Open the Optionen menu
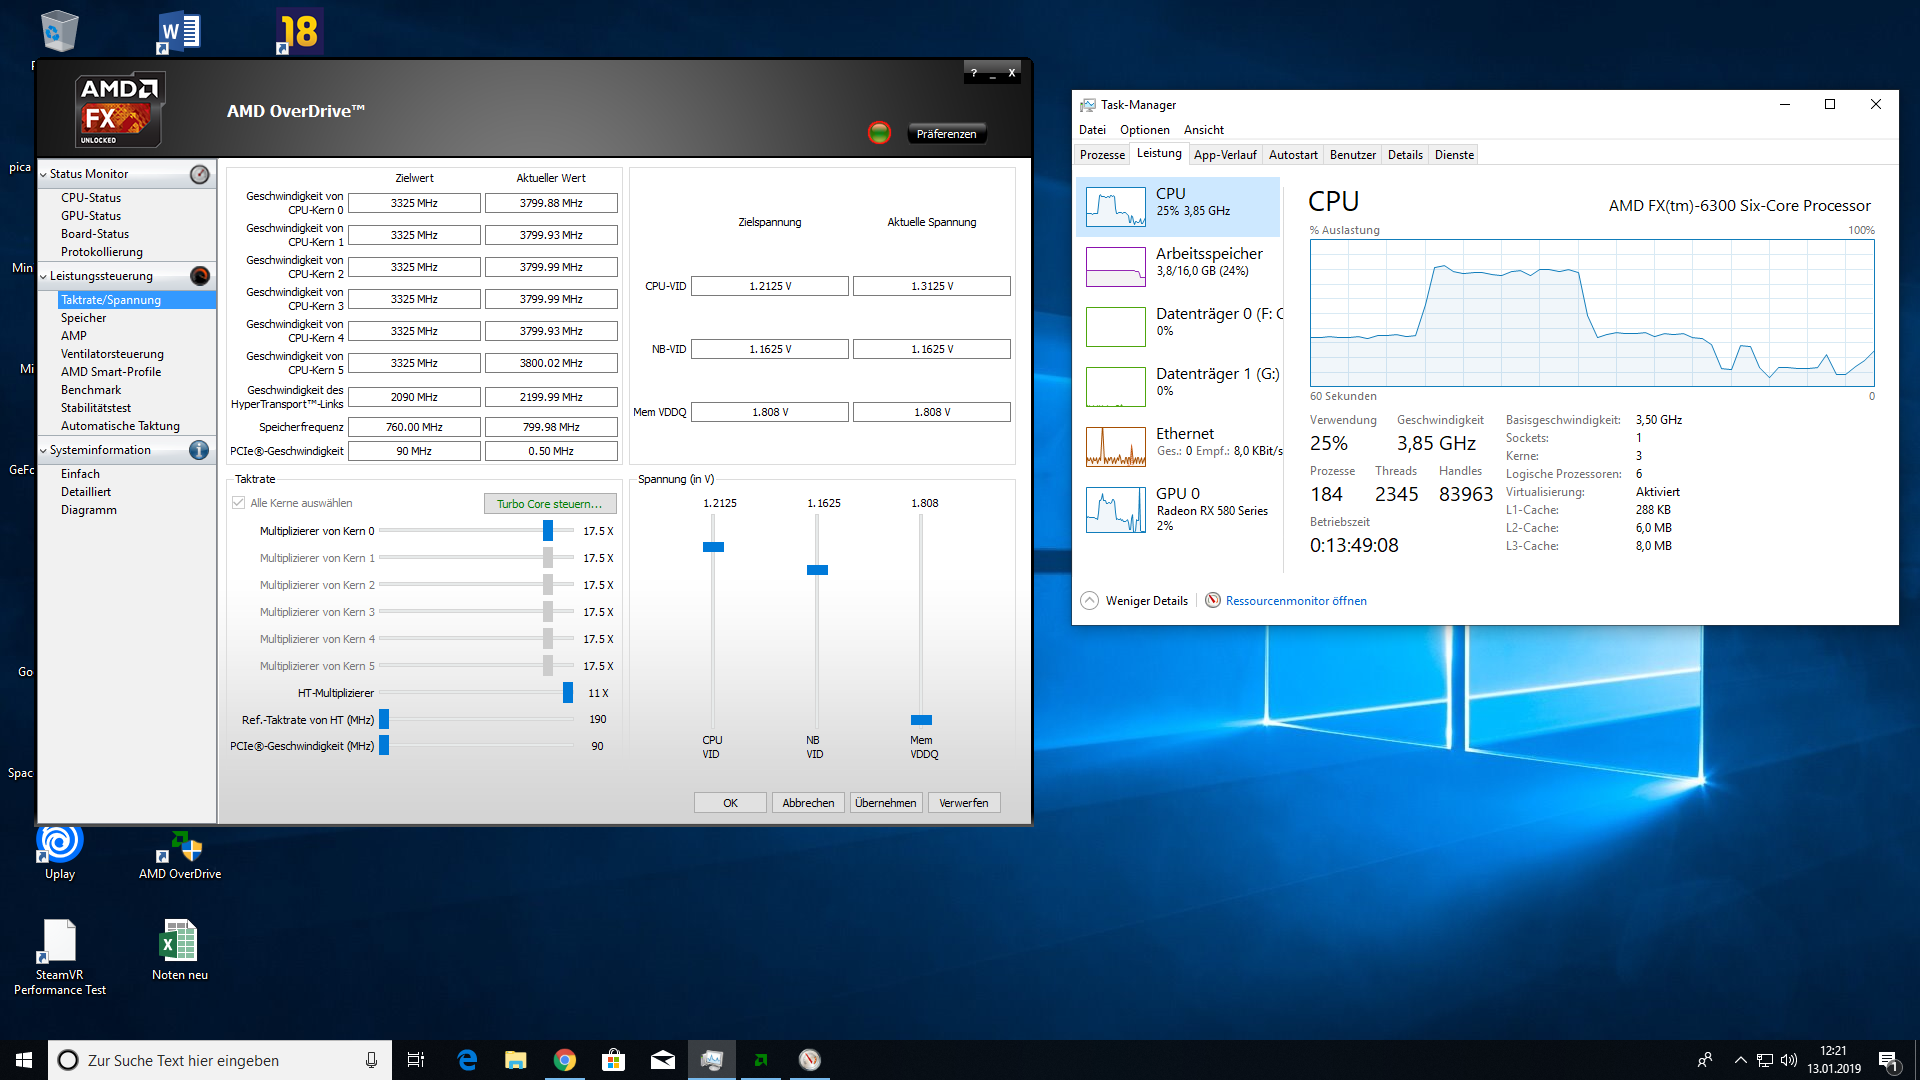Image resolution: width=1920 pixels, height=1080 pixels. [1144, 130]
